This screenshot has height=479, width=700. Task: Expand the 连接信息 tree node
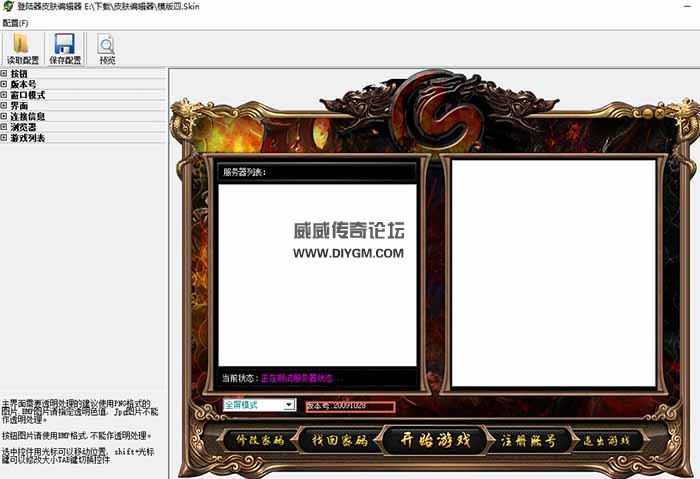[4, 117]
